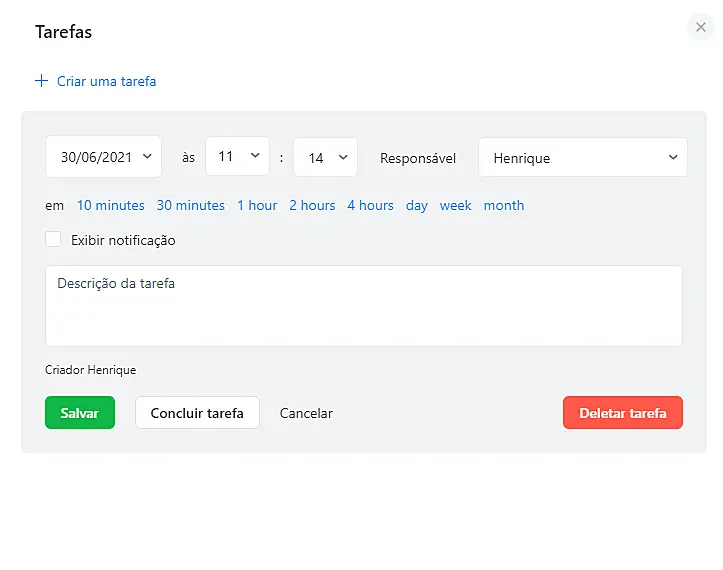Image resolution: width=723 pixels, height=570 pixels.
Task: Click into the Descrição da tarefa field
Action: 363,306
